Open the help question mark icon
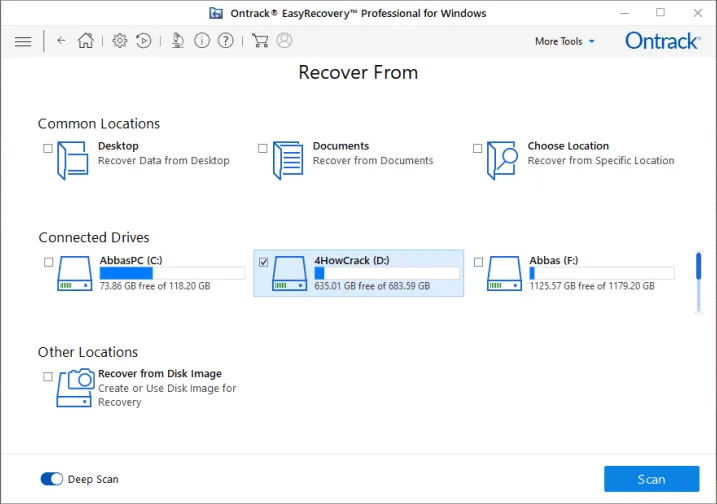 pos(225,41)
